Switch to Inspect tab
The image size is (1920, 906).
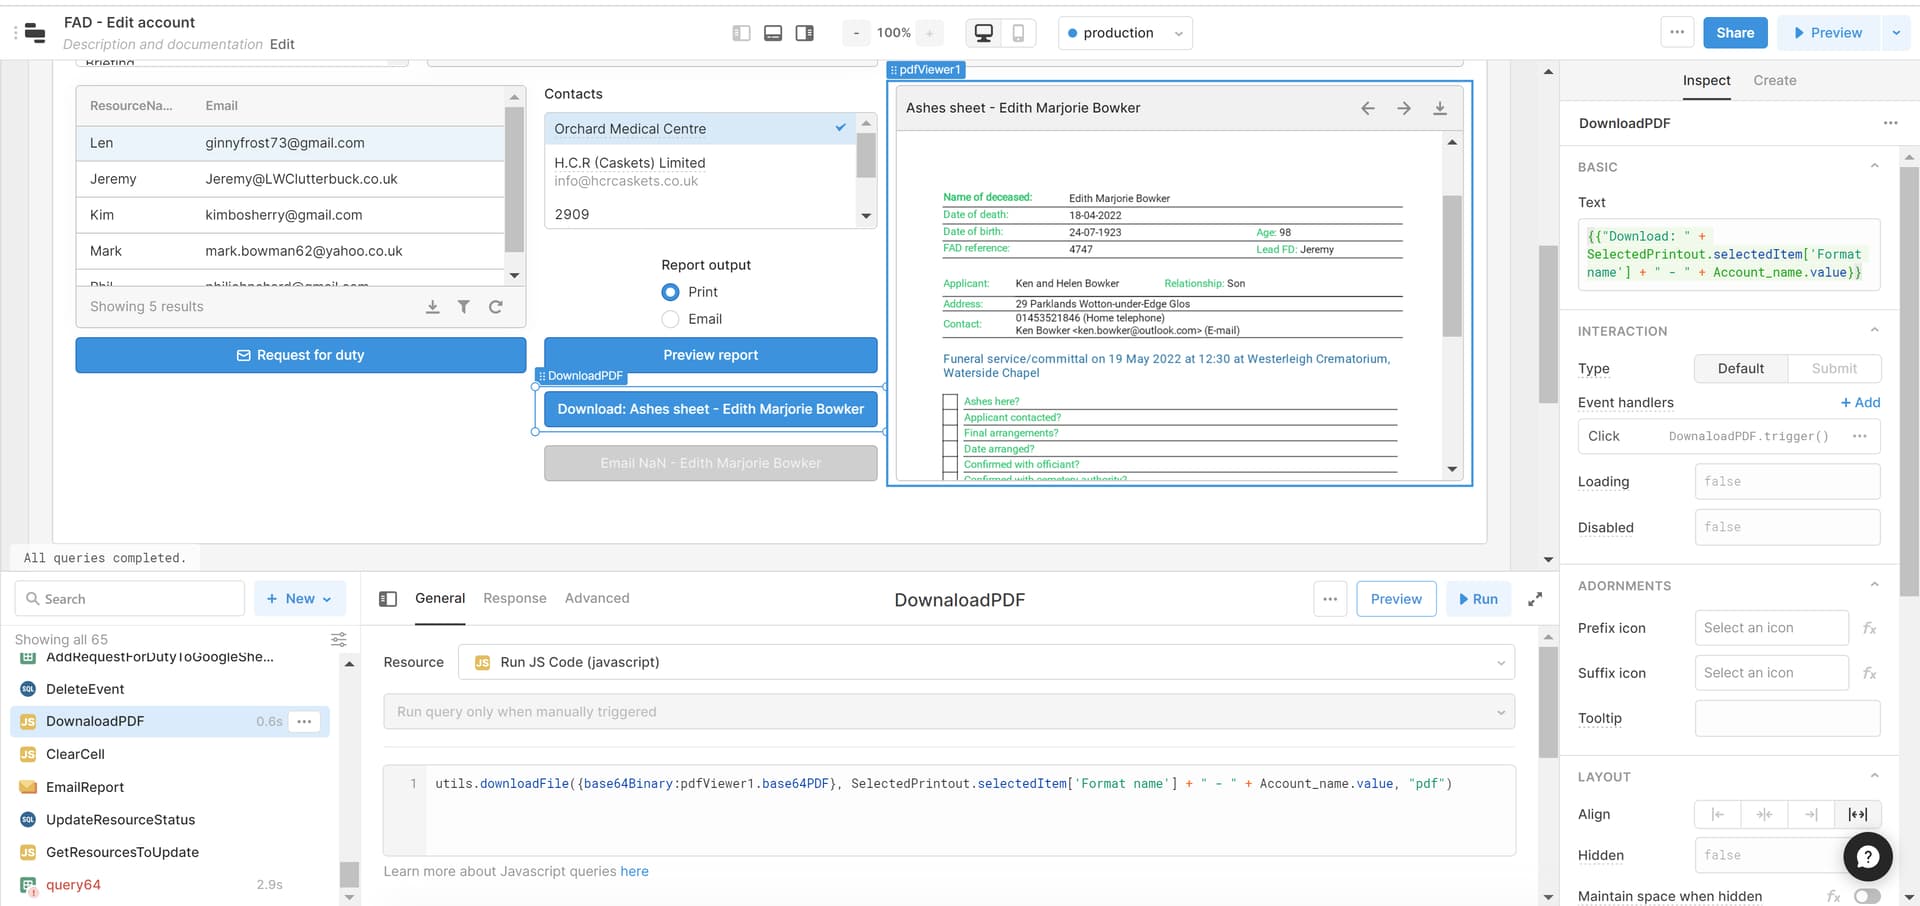1706,81
